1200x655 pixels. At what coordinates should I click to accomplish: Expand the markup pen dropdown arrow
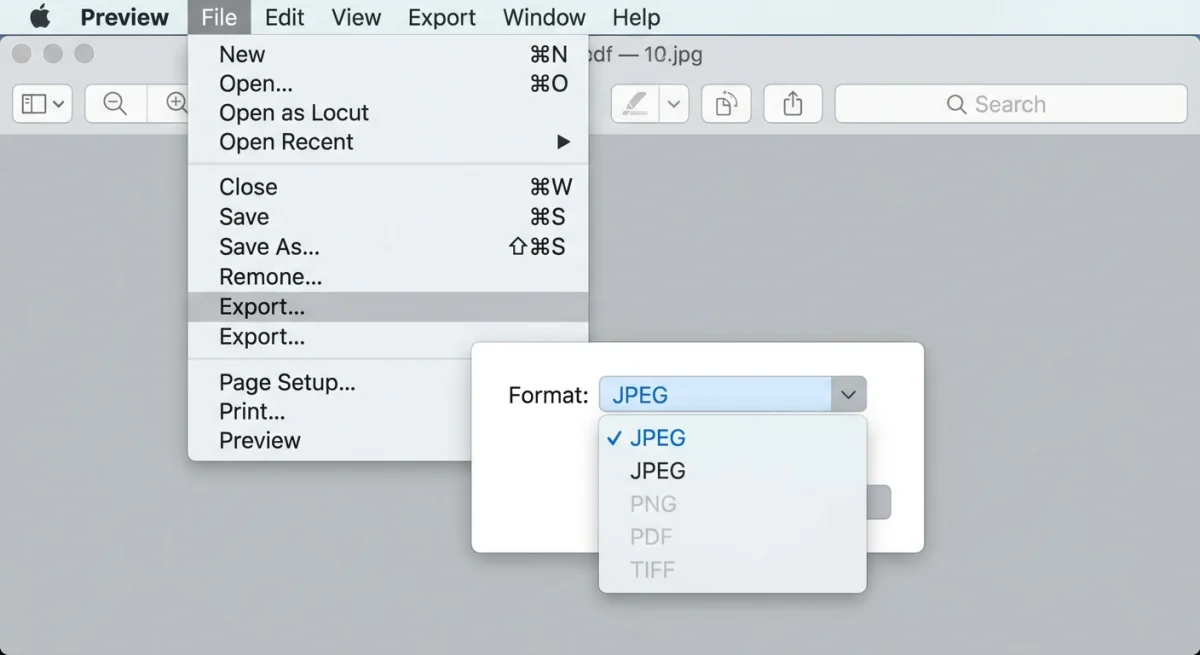674,104
